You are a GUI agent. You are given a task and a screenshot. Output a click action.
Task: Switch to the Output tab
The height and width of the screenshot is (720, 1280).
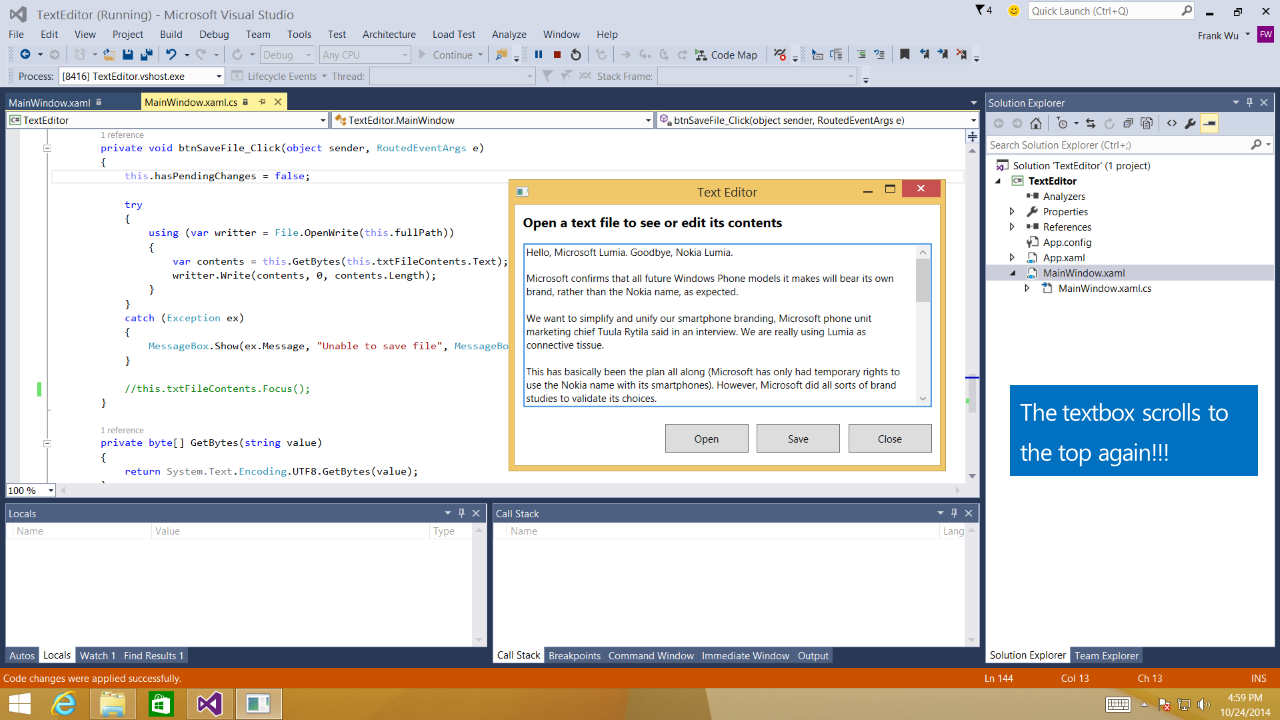(x=813, y=656)
